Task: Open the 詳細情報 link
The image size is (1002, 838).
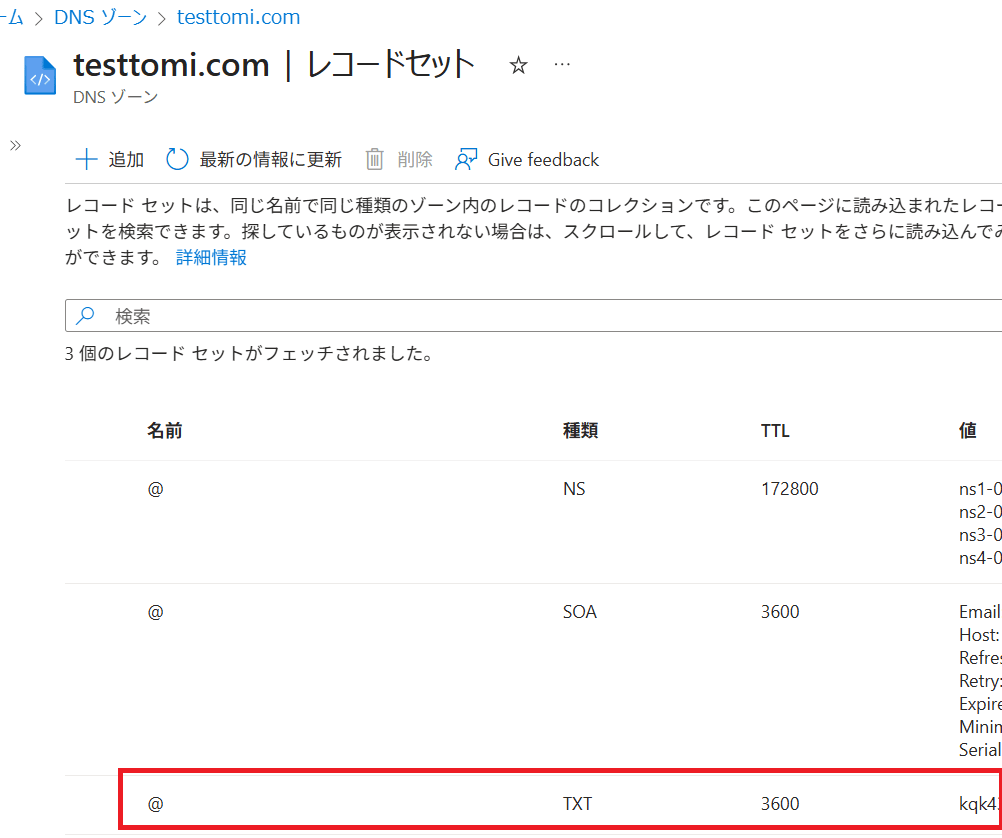Action: 211,258
